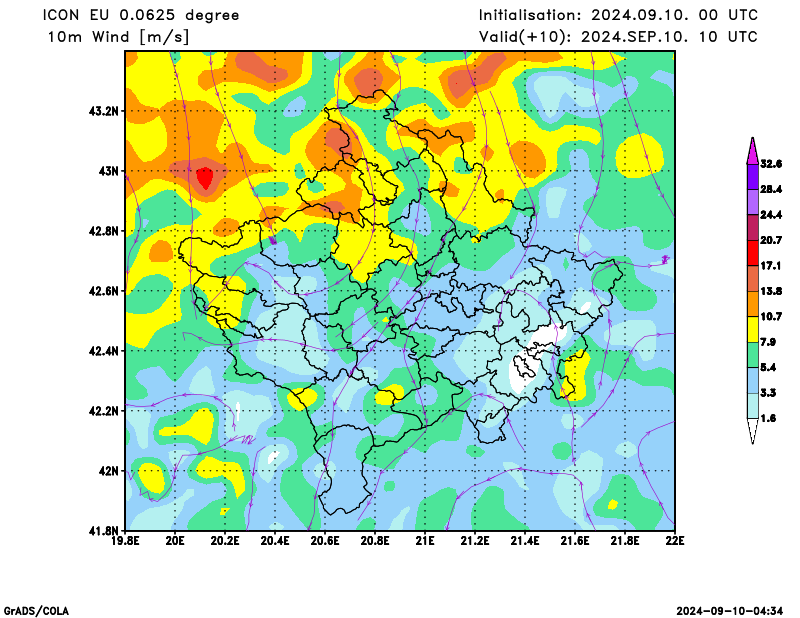This screenshot has width=800, height=618.
Task: Click the latitude label '42.8N'
Action: pos(104,231)
